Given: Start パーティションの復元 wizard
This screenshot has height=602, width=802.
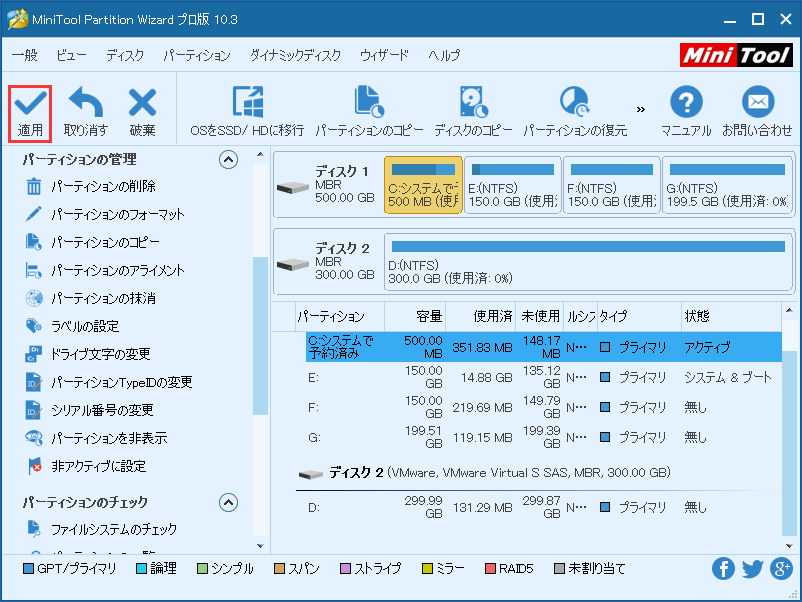Looking at the screenshot, I should 575,113.
